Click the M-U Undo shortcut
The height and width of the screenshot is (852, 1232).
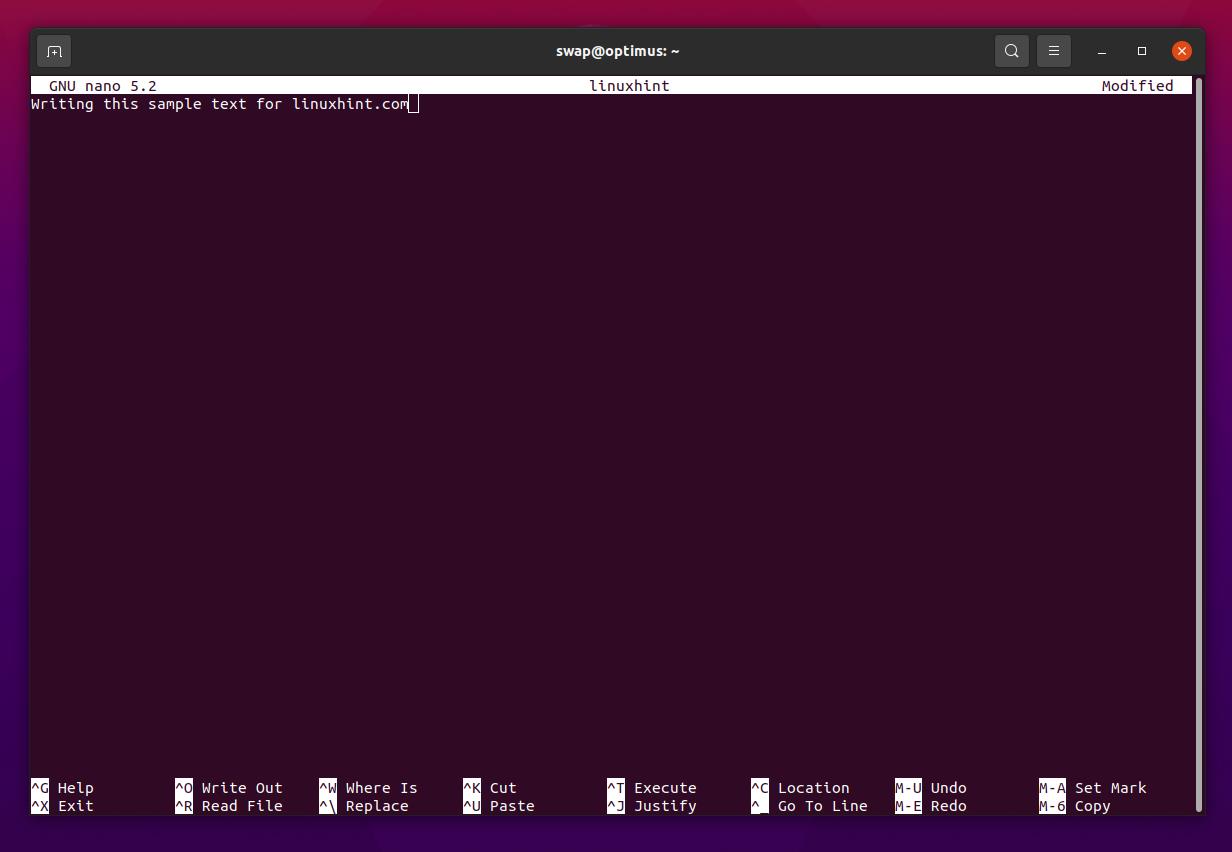point(931,788)
